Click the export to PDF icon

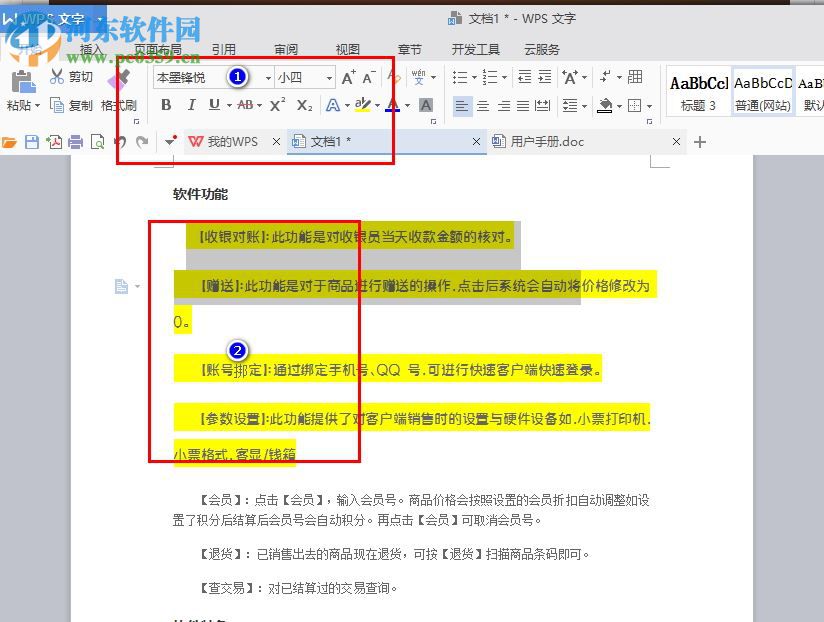57,142
